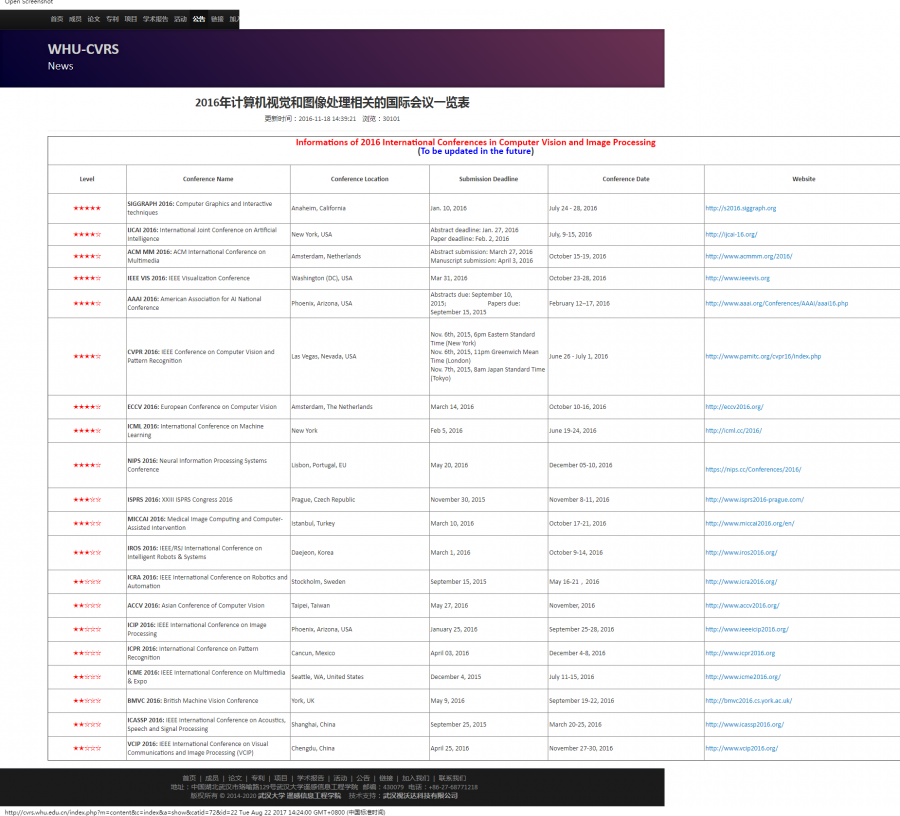Click the footer 学术报告 link
This screenshot has height=816, width=900.
[x=310, y=778]
